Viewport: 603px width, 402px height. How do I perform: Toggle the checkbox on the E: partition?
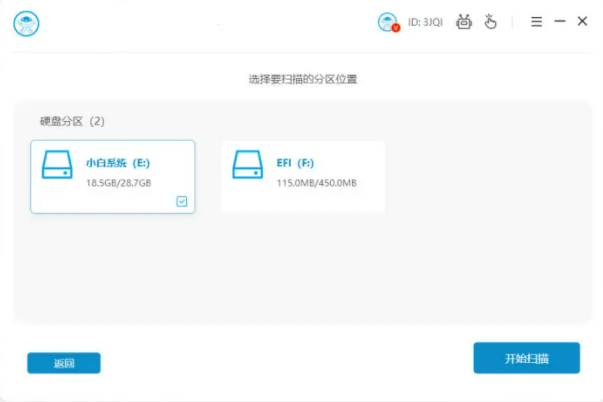(x=182, y=201)
